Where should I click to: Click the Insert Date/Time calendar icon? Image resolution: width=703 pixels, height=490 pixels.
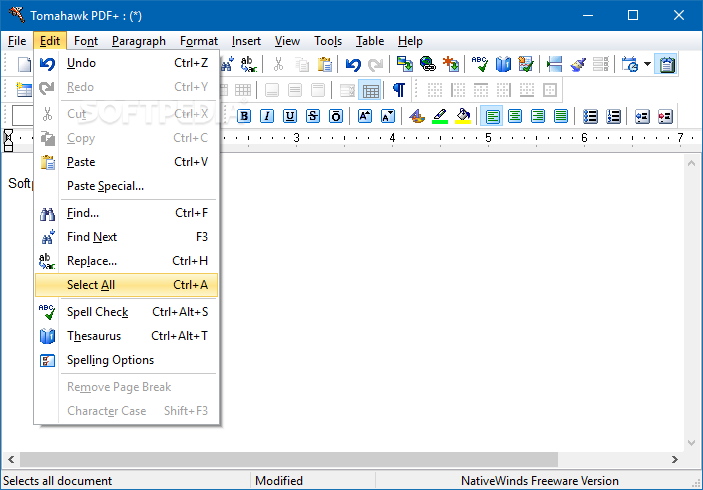(630, 64)
